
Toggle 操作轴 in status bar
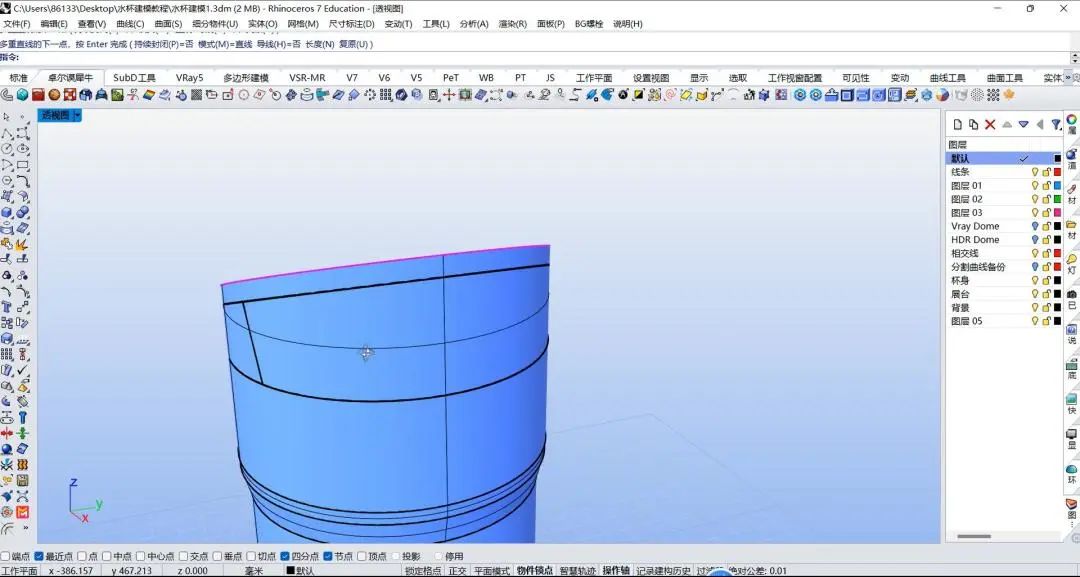(616, 571)
